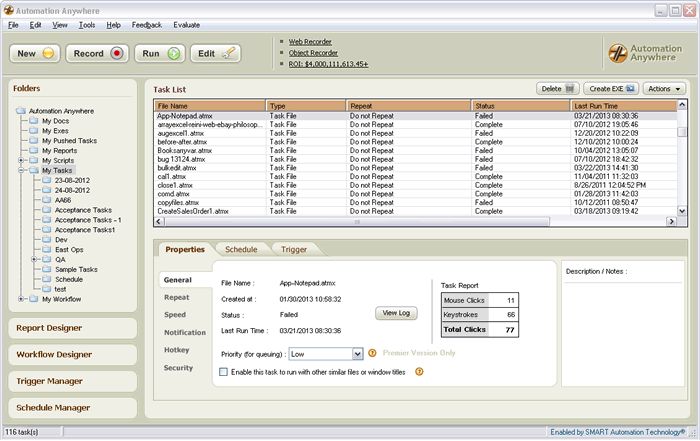Enable task to run with similar files checkbox
The image size is (700, 441).
coord(223,372)
